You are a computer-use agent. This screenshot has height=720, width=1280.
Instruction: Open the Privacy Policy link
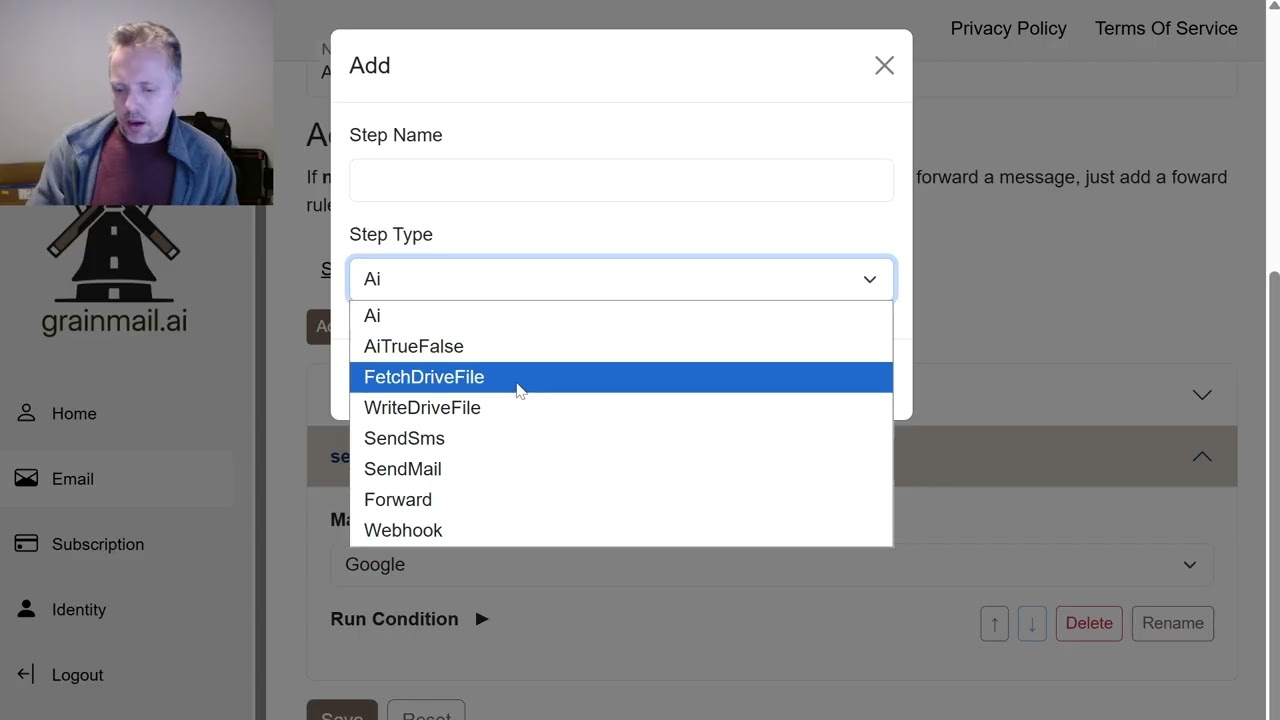click(1008, 28)
